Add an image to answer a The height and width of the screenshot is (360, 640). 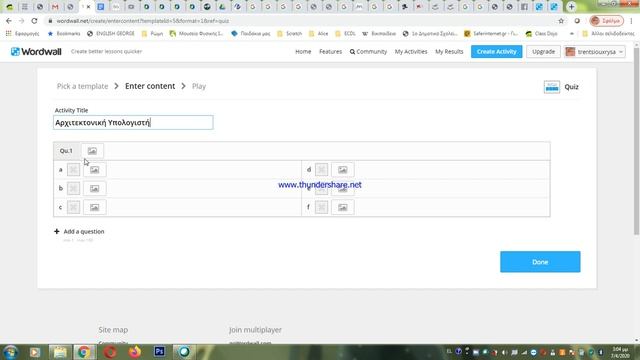(94, 169)
